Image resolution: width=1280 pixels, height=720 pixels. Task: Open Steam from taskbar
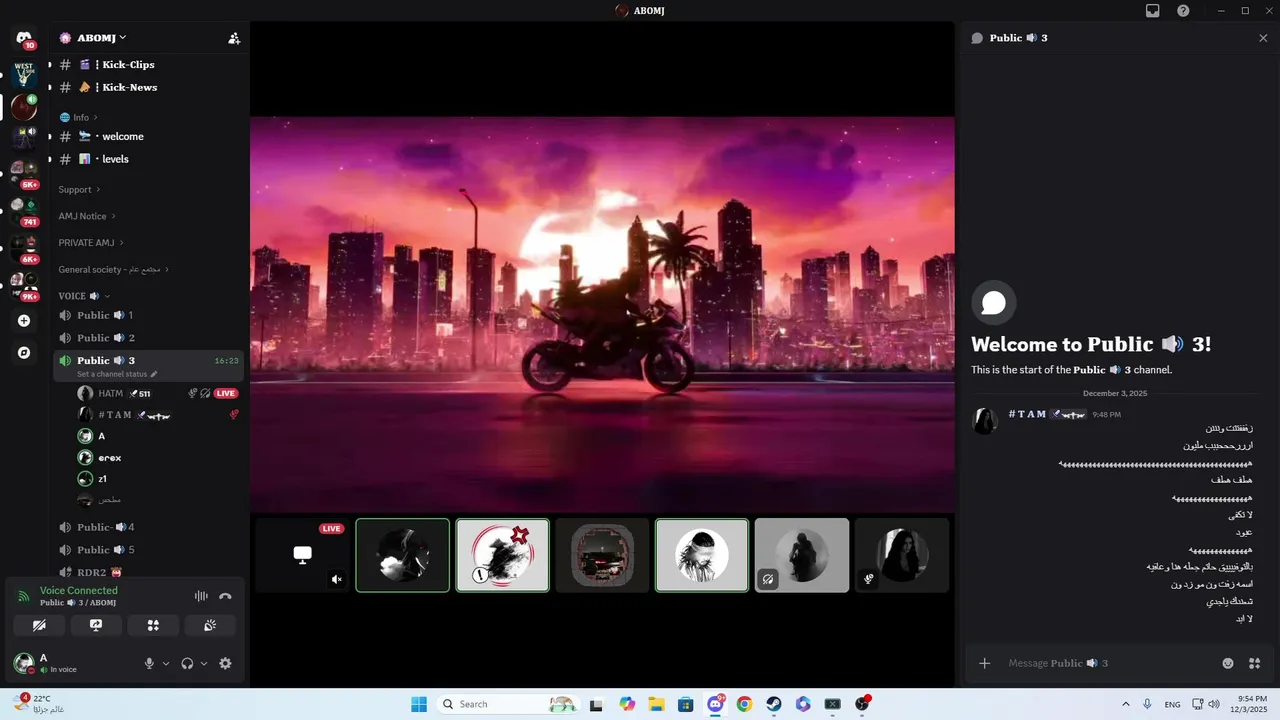[x=774, y=704]
